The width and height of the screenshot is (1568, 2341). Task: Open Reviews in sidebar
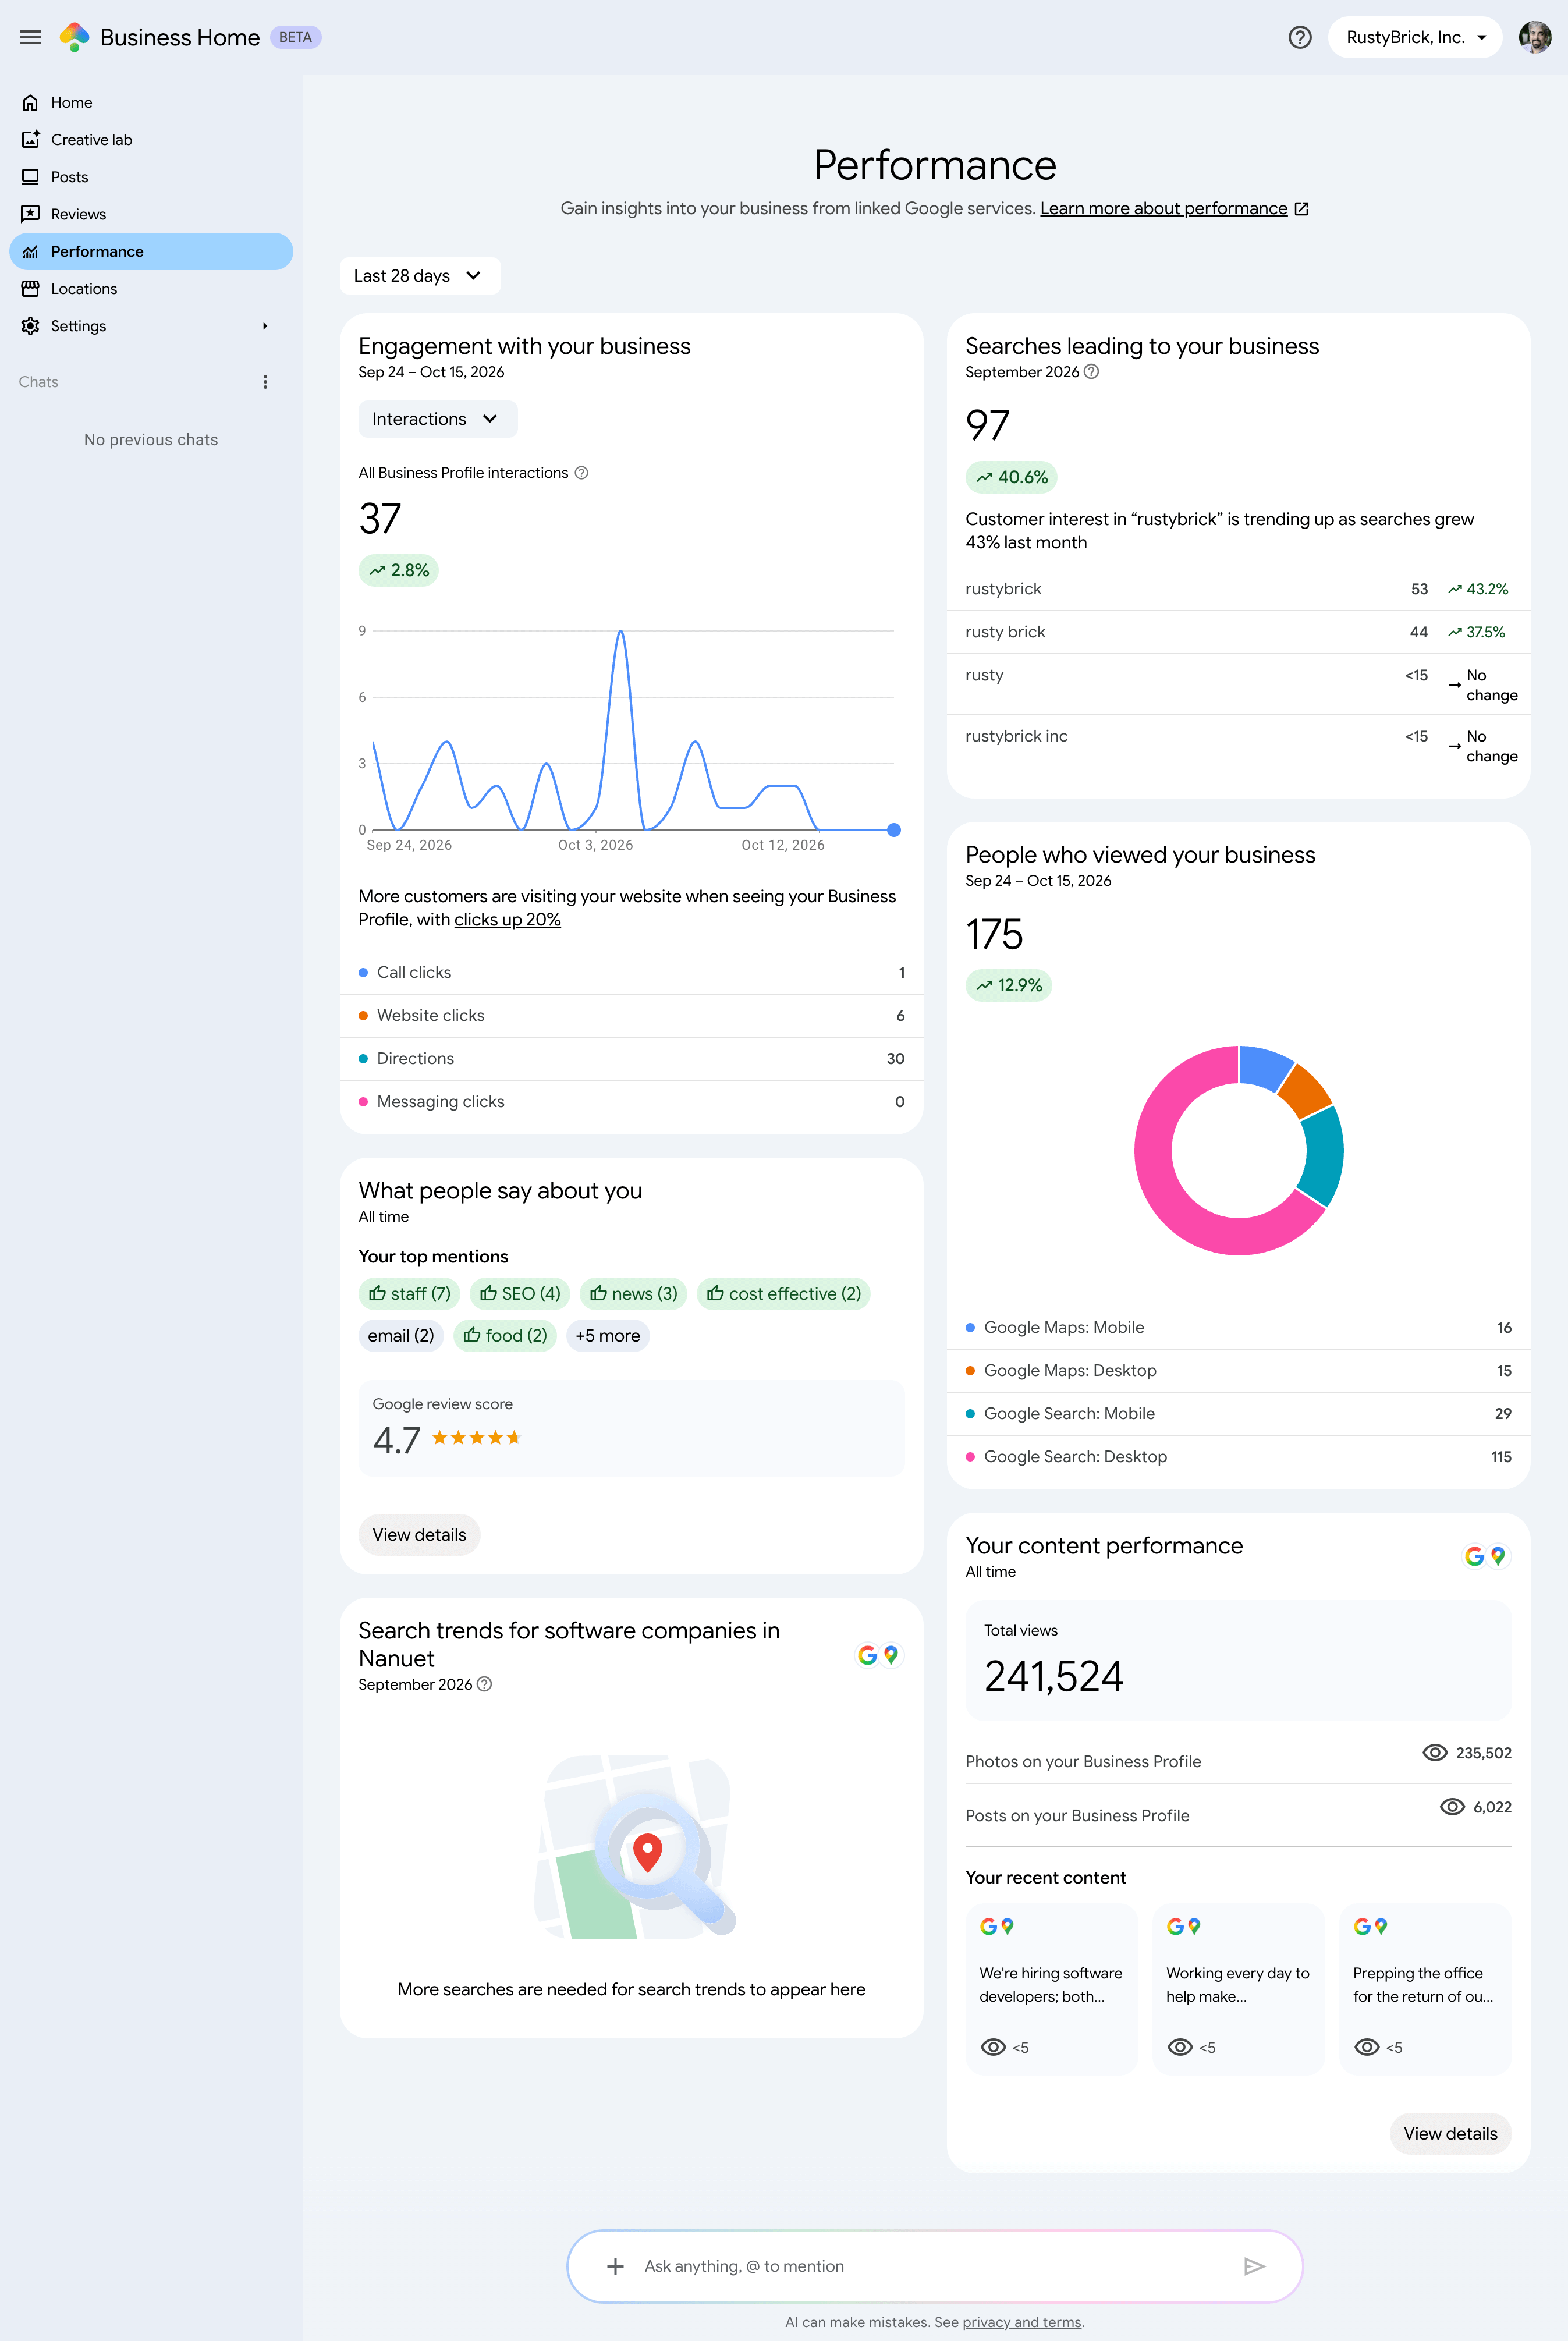(151, 214)
